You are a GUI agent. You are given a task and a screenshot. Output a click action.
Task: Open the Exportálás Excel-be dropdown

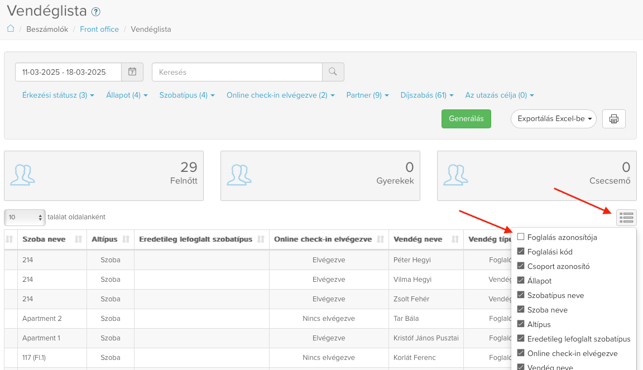tap(554, 119)
